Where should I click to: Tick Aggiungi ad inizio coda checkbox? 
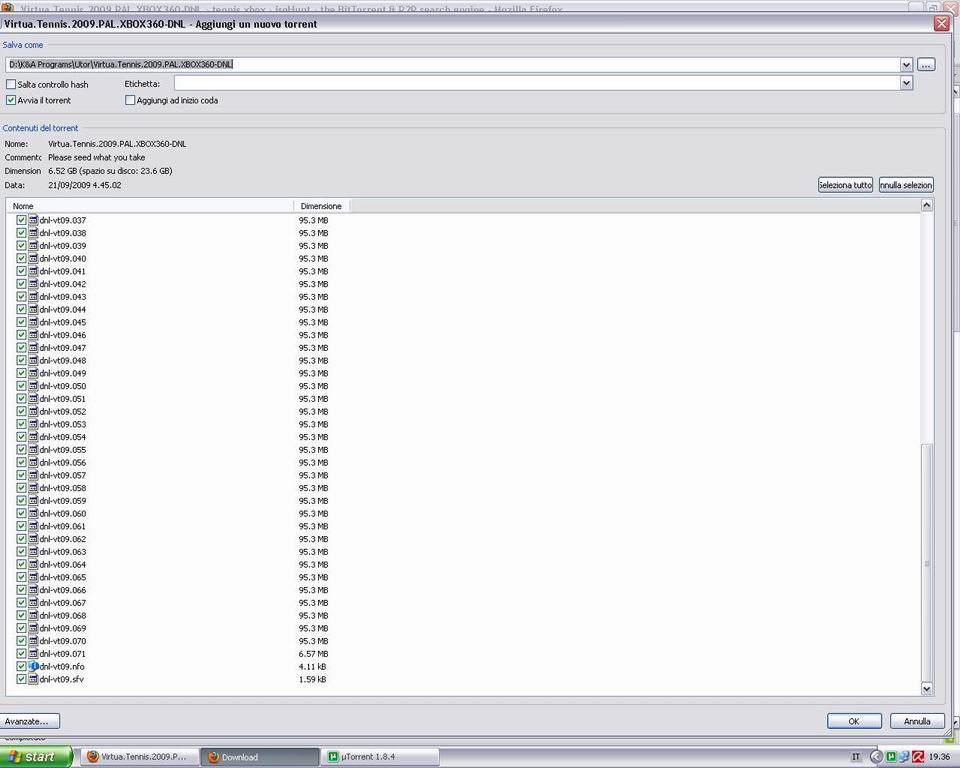130,100
